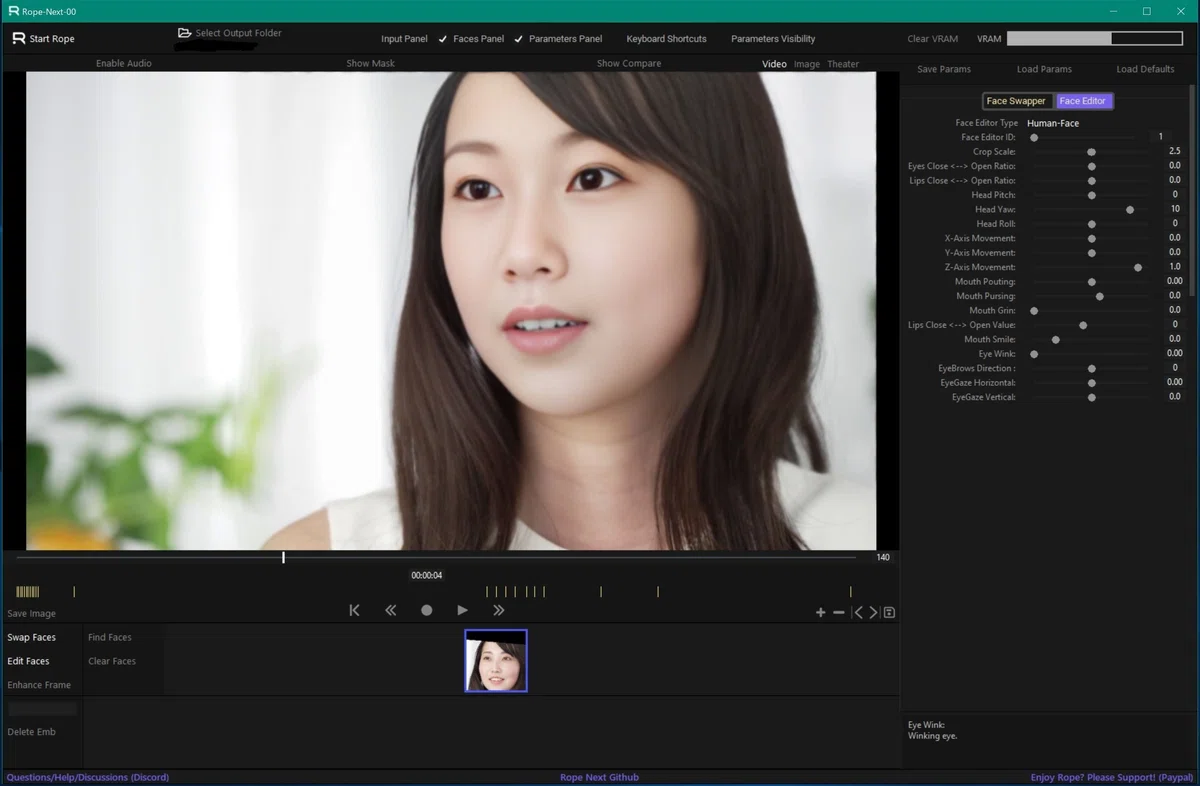The width and height of the screenshot is (1200, 786).
Task: Select the Face Editor tab
Action: 1083,101
